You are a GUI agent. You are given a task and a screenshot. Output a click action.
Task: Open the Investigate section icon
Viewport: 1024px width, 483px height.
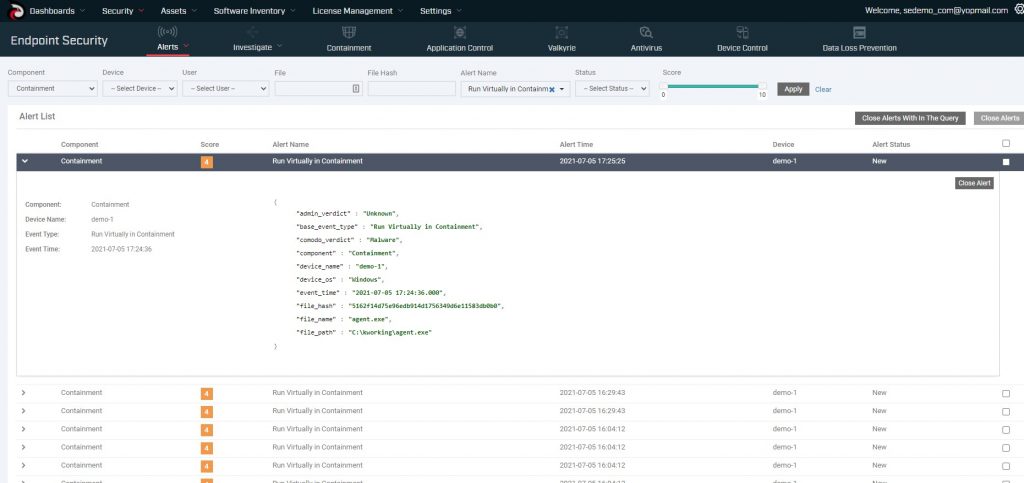(x=253, y=33)
